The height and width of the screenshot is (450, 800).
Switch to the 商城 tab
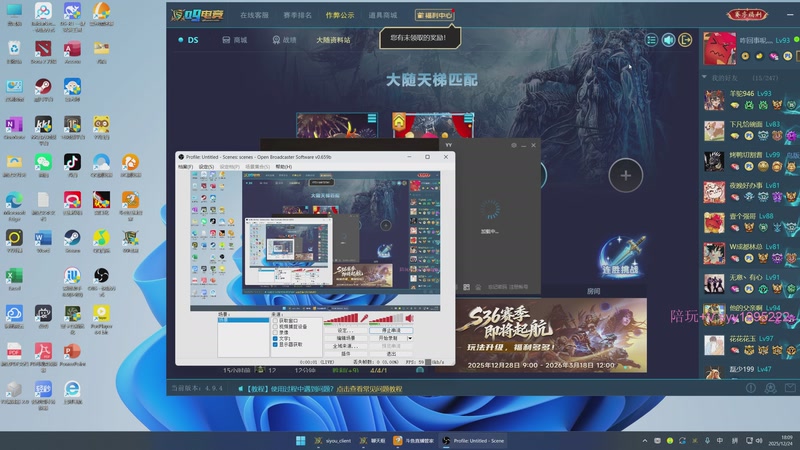tap(235, 40)
